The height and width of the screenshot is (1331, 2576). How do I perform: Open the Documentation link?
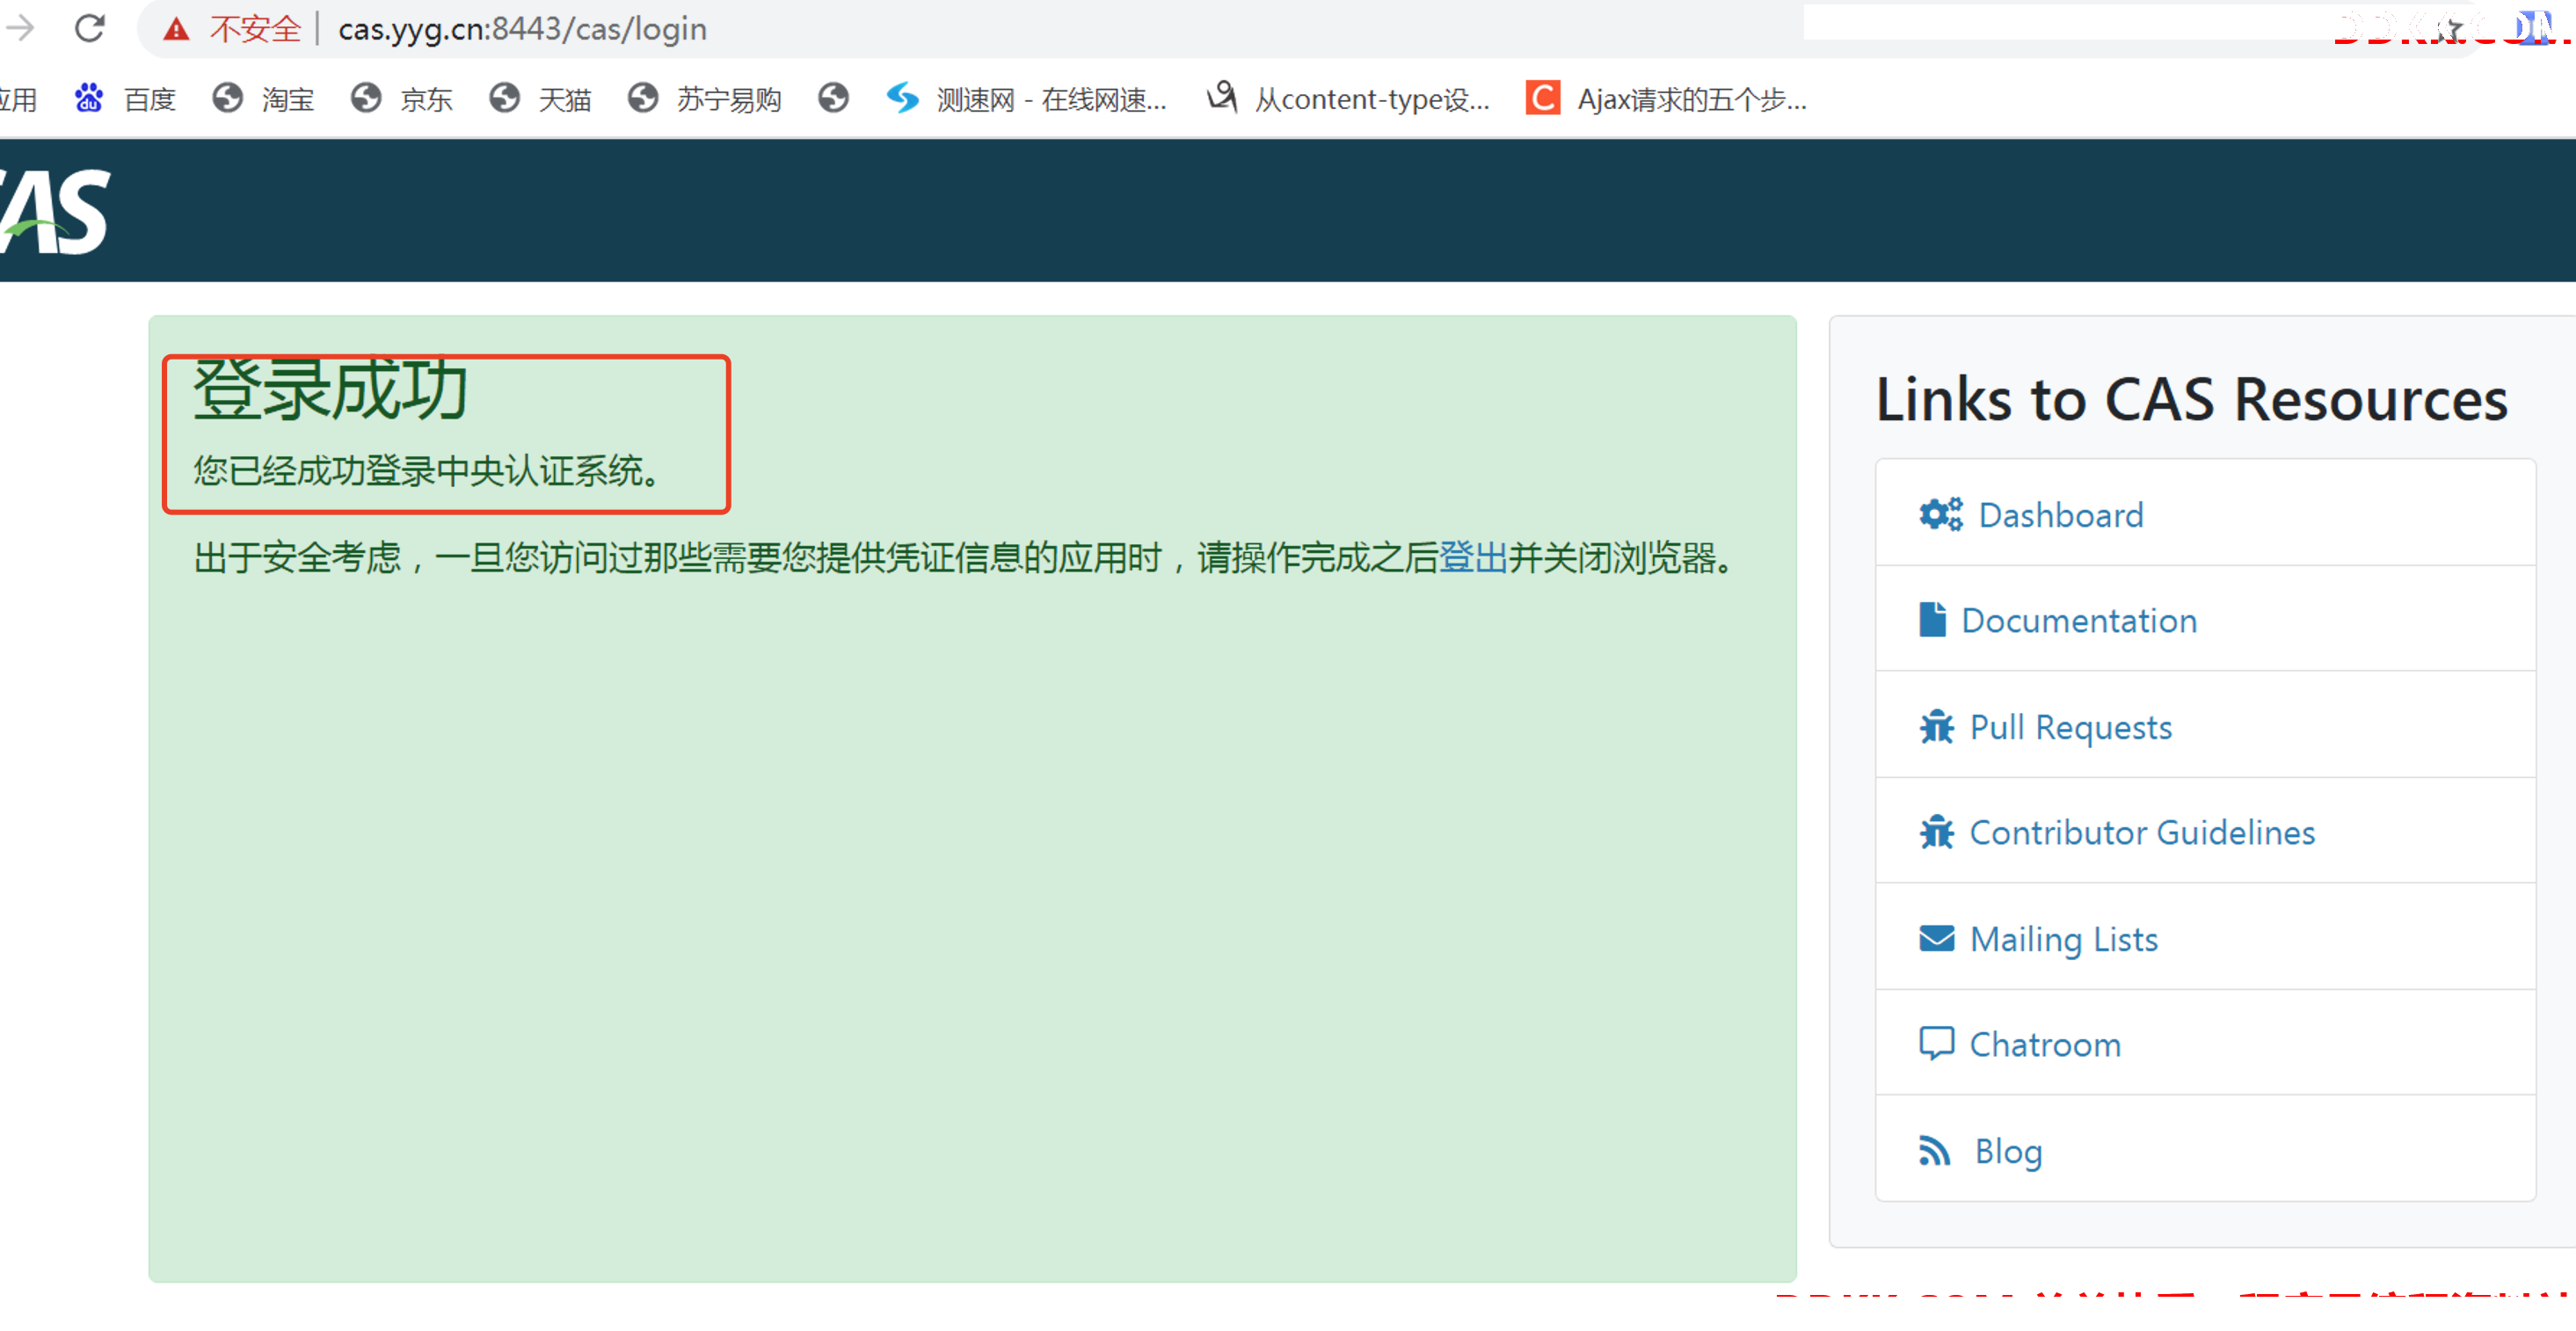2079,620
